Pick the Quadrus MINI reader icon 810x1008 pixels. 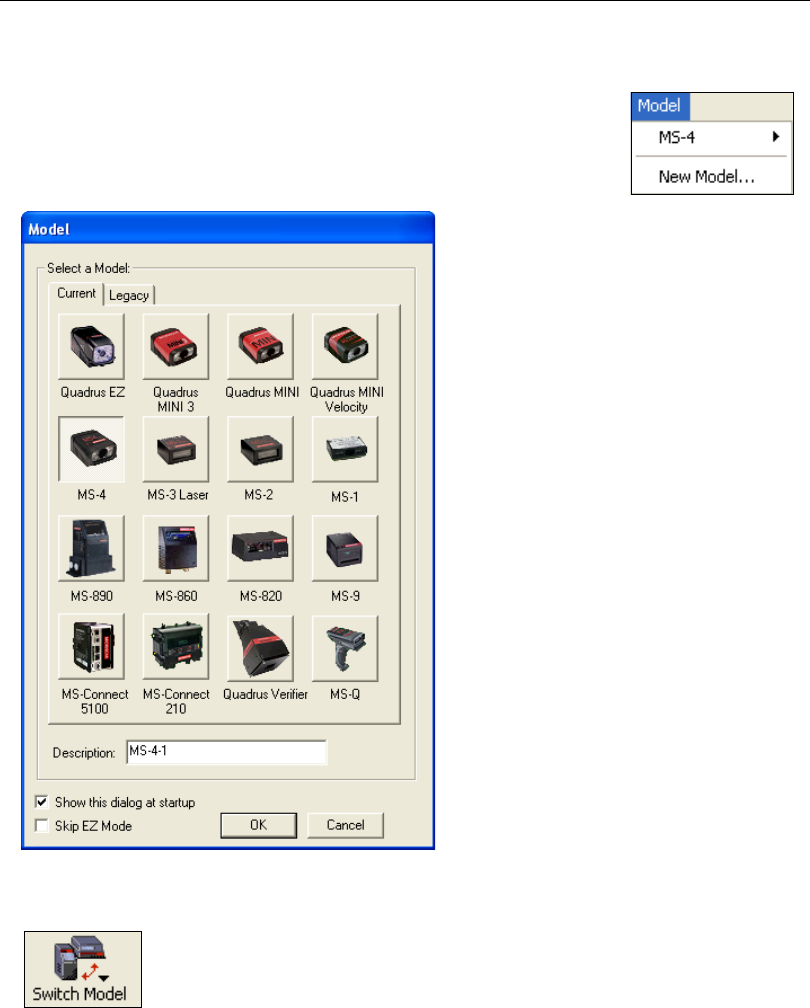pos(260,346)
